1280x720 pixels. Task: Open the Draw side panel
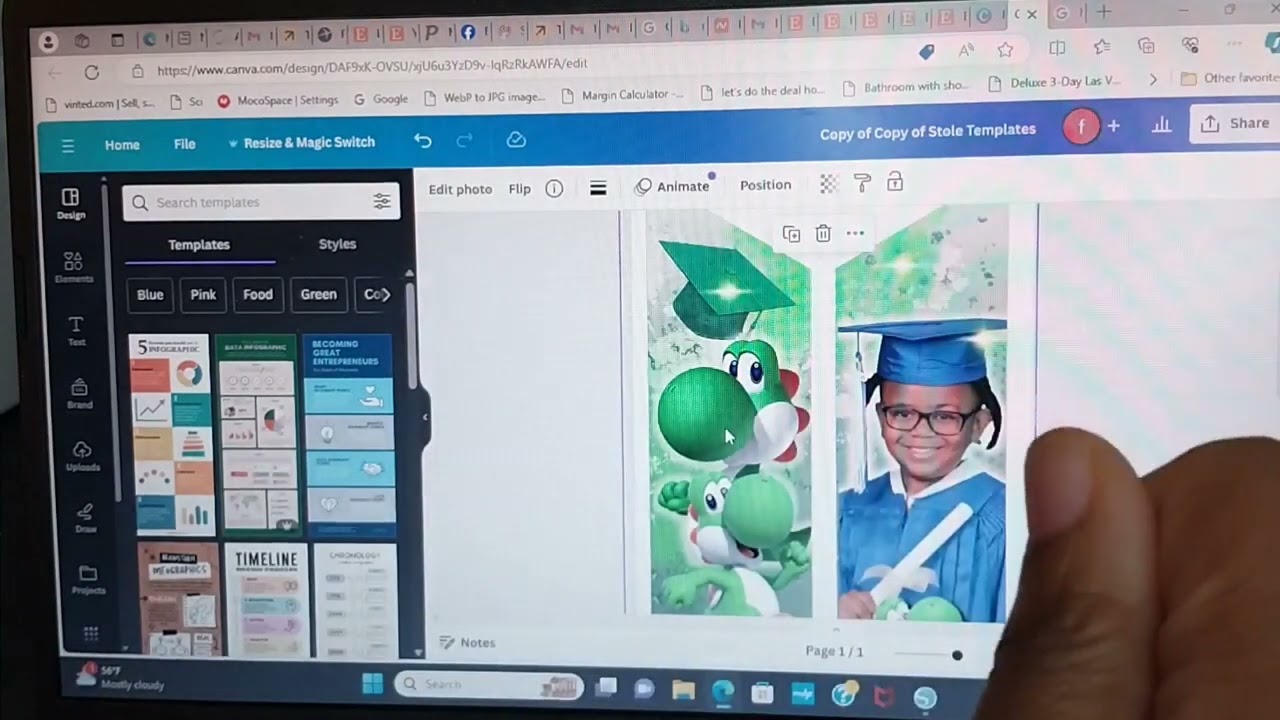[x=85, y=517]
